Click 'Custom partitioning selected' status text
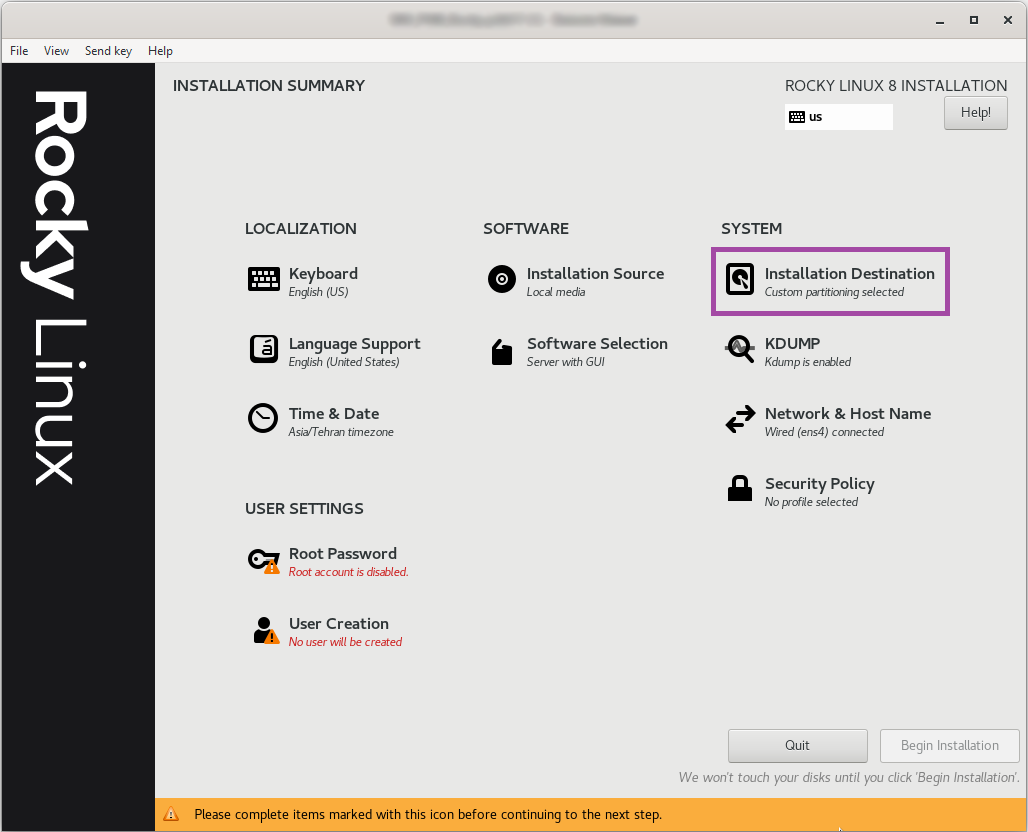Viewport: 1028px width, 832px height. coord(834,292)
